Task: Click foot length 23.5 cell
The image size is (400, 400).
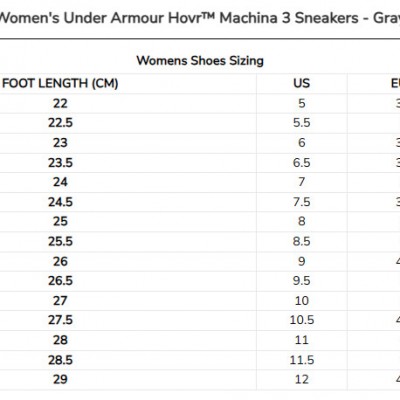Action: (60, 163)
